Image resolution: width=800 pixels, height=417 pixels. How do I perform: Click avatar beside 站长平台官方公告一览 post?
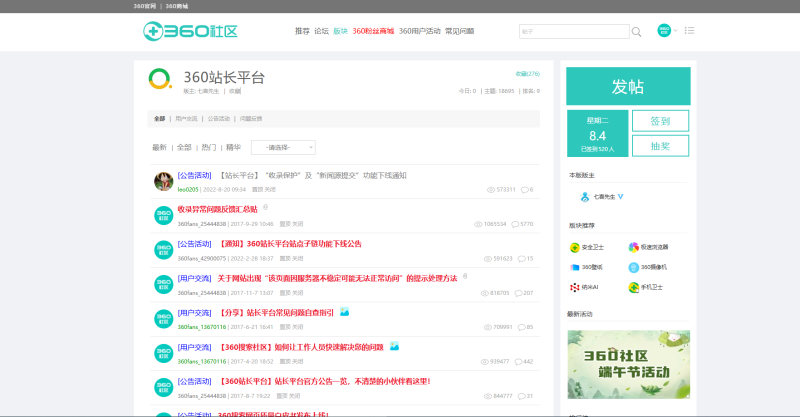tap(164, 387)
